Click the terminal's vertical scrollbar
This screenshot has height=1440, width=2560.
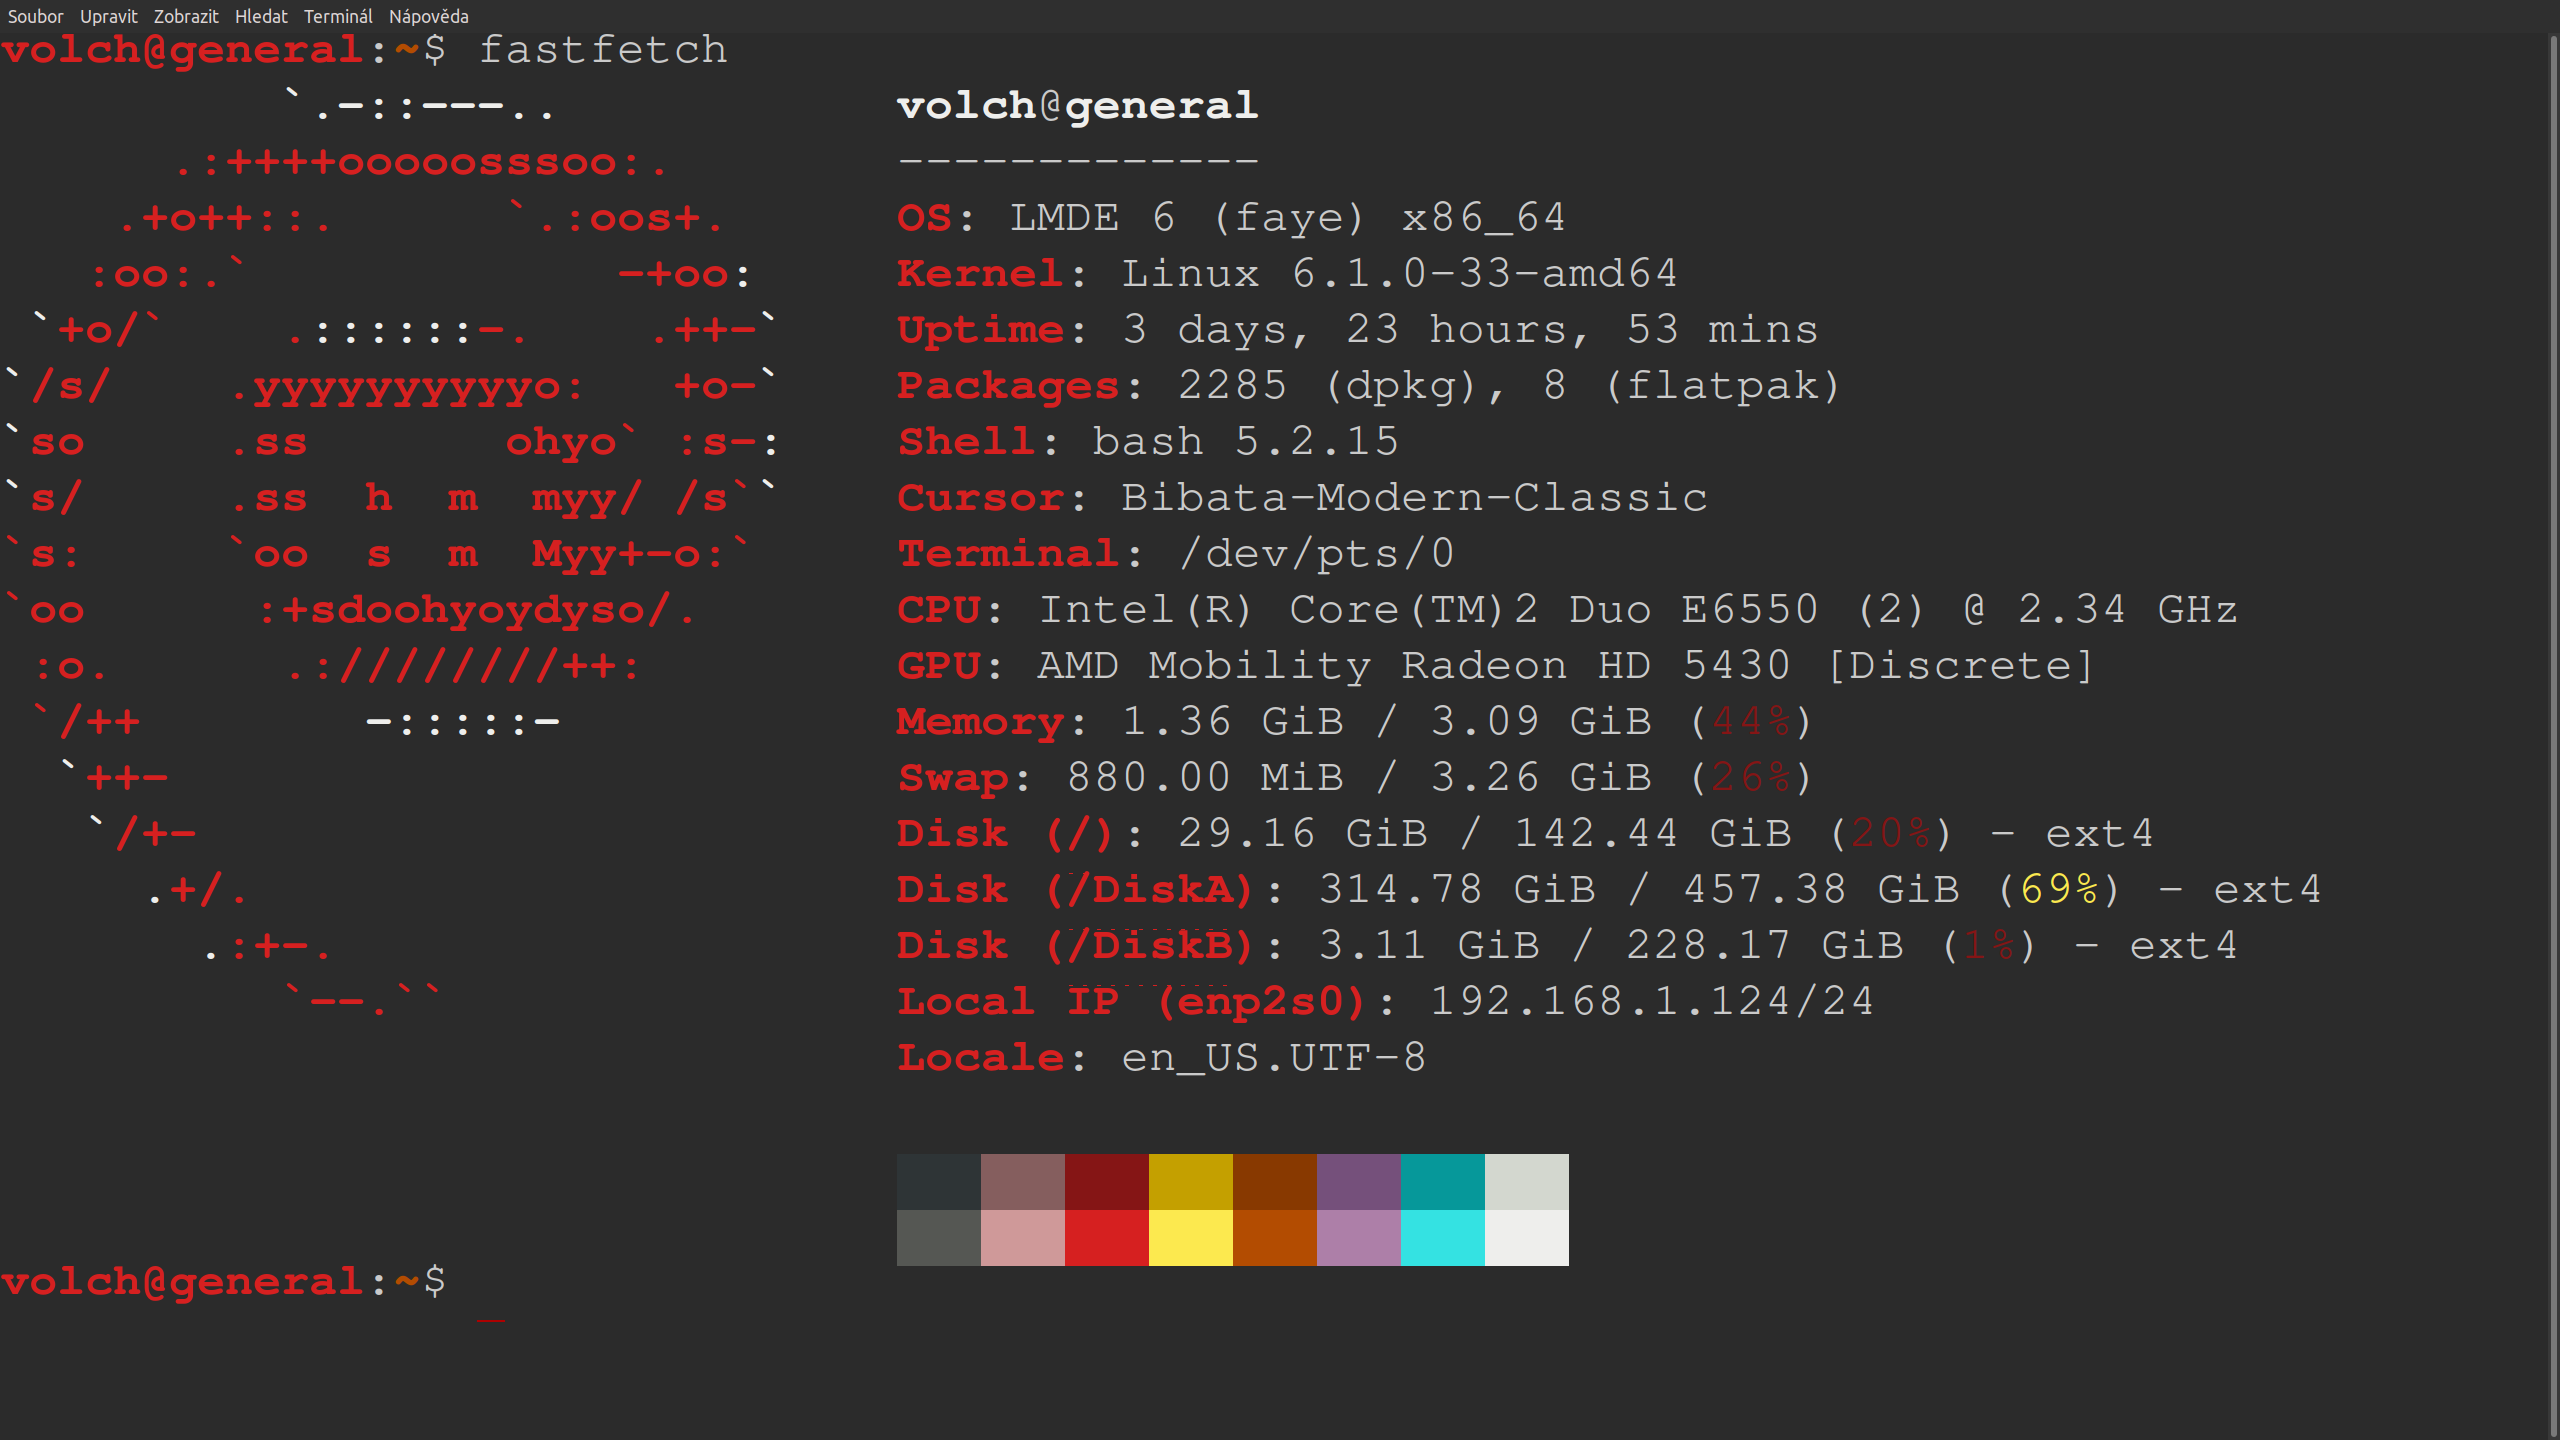coord(2553,700)
